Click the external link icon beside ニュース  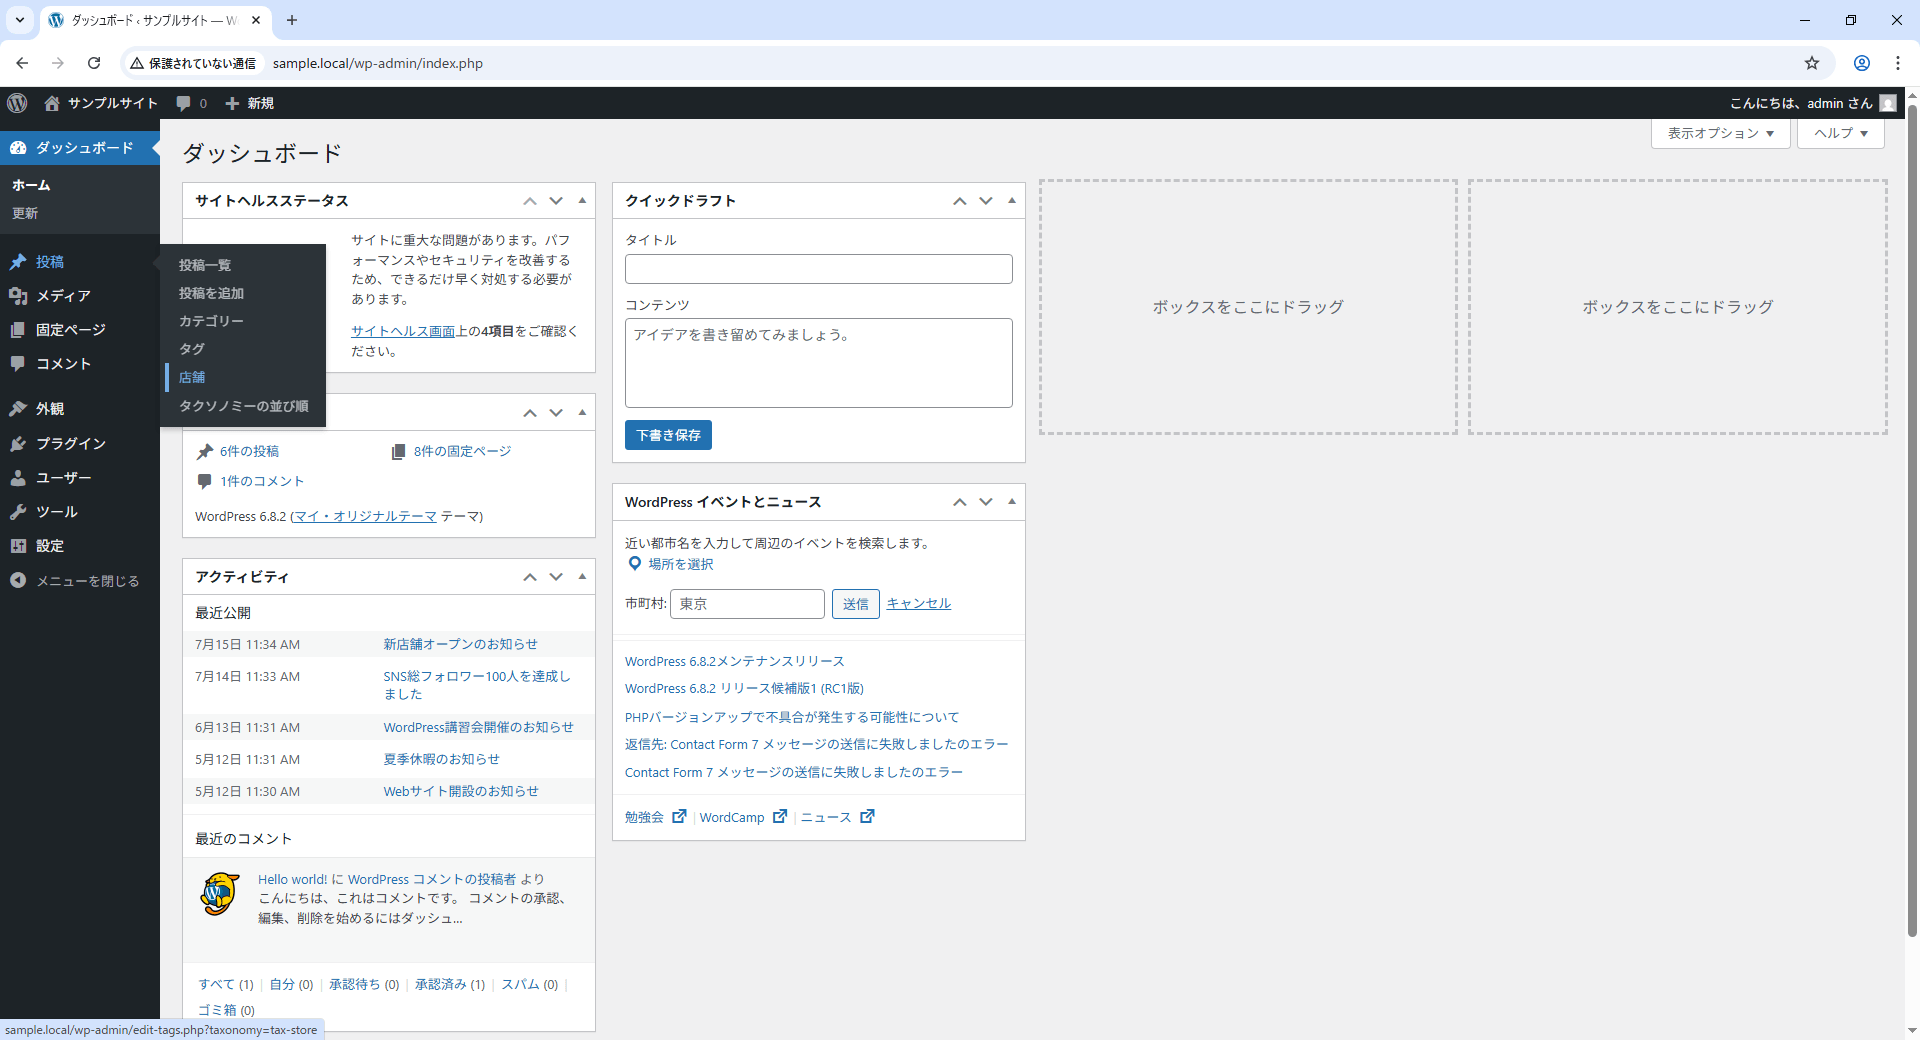coord(867,816)
